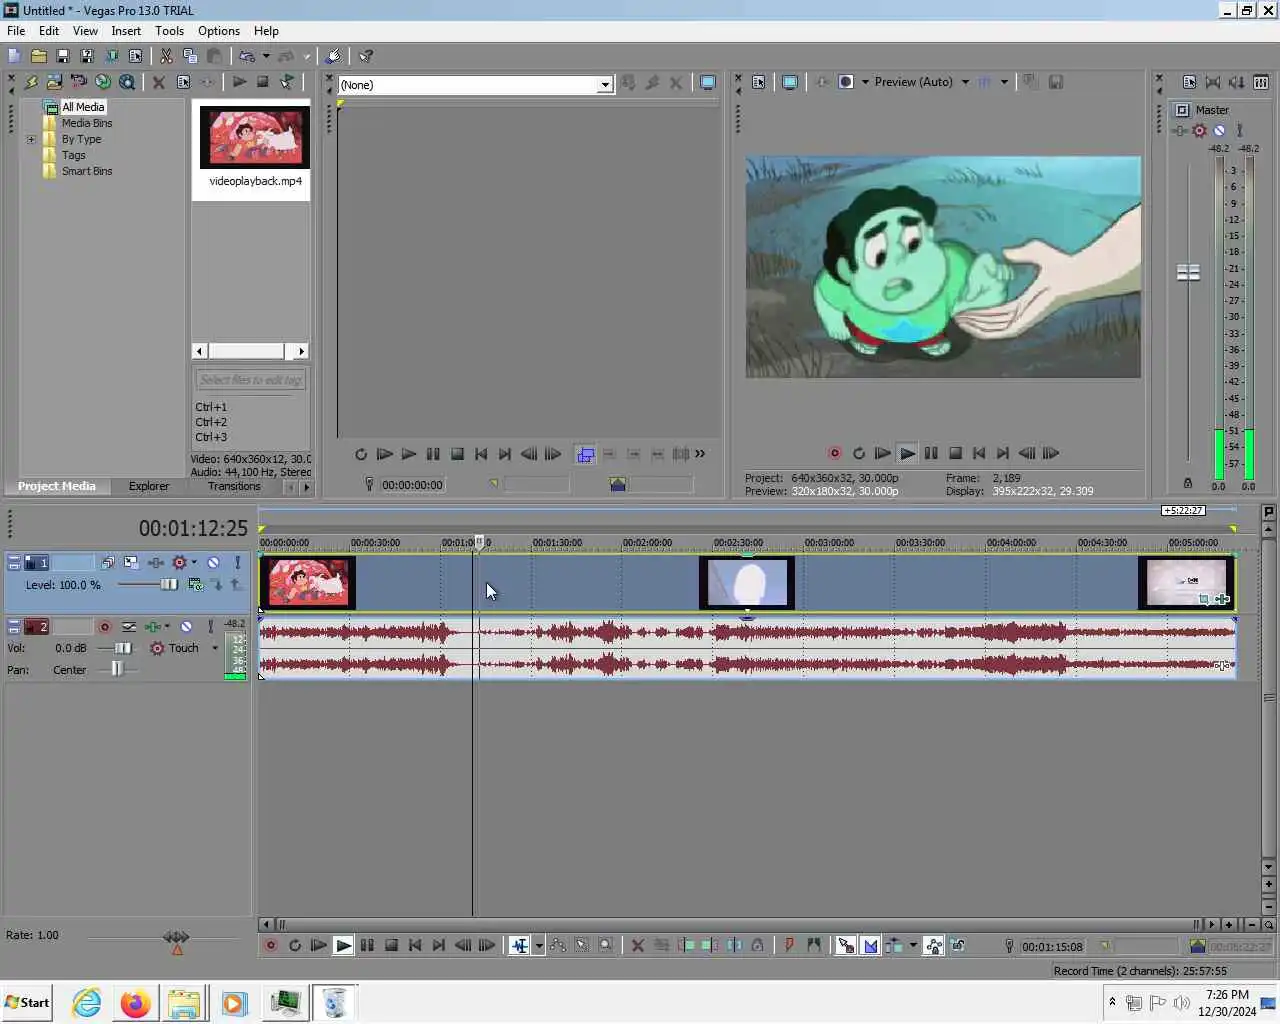Switch to the Transitions tab
1280x1024 pixels.
pyautogui.click(x=234, y=486)
